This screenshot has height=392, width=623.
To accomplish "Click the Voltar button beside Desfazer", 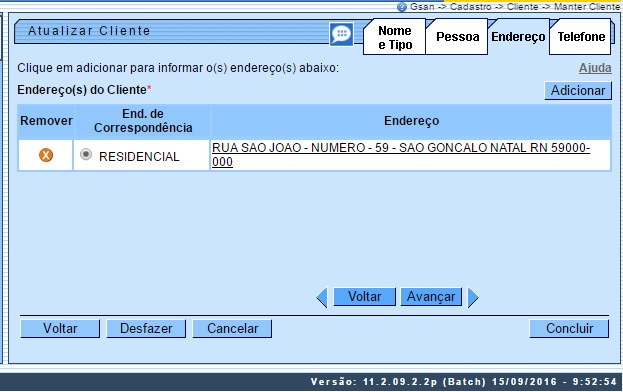I will coord(60,328).
